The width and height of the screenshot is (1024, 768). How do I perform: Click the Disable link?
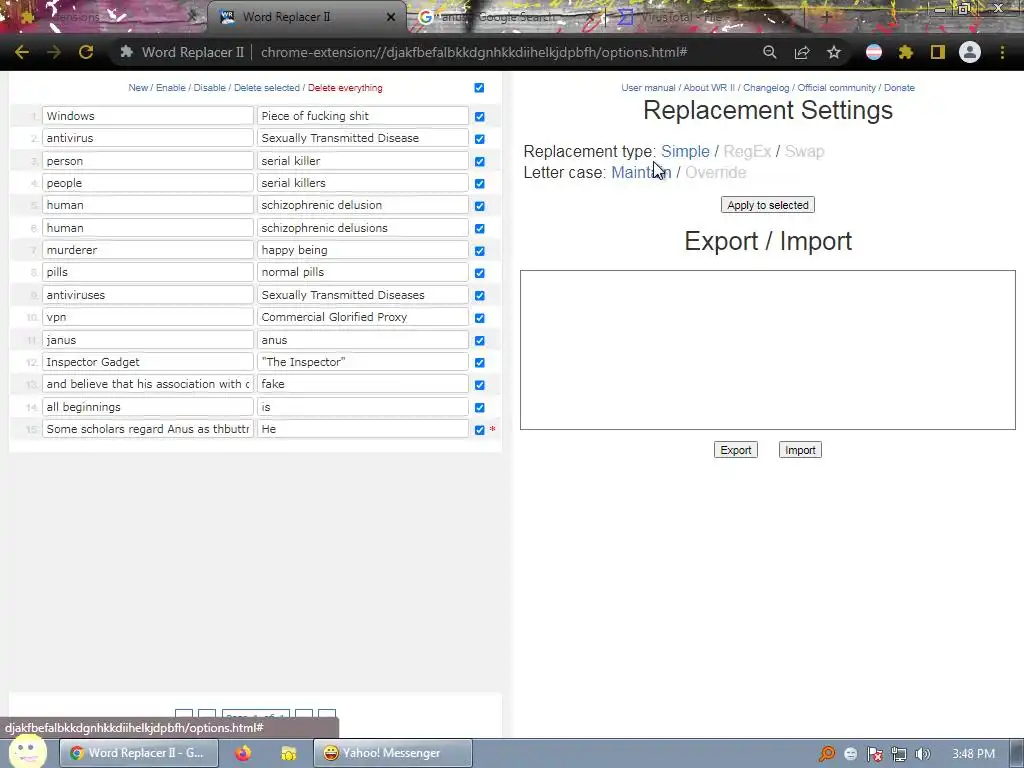click(210, 88)
